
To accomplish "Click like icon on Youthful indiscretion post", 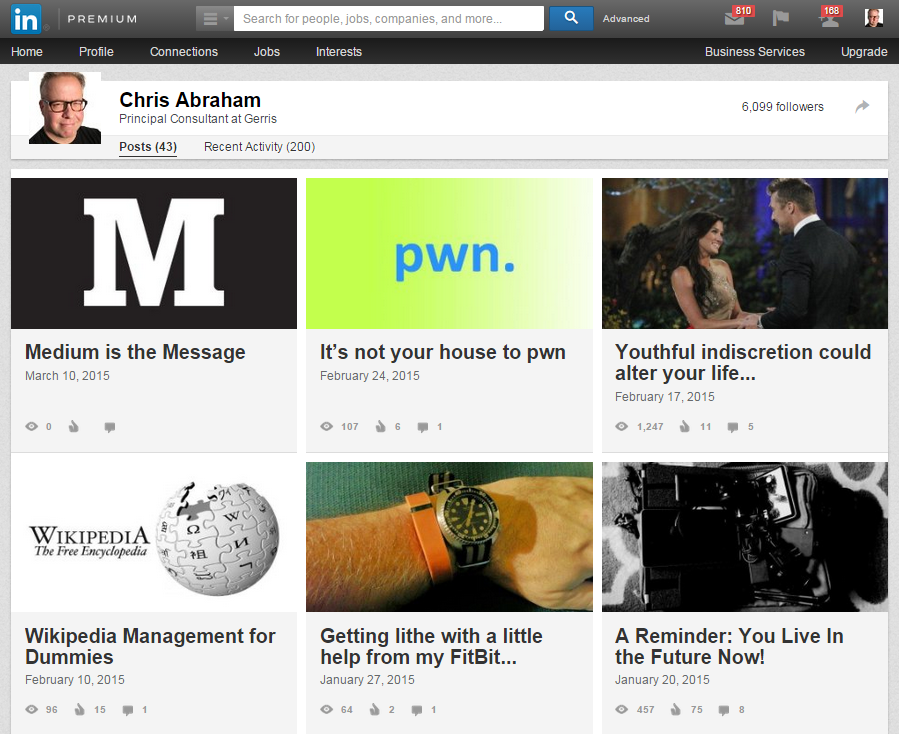I will coord(684,427).
